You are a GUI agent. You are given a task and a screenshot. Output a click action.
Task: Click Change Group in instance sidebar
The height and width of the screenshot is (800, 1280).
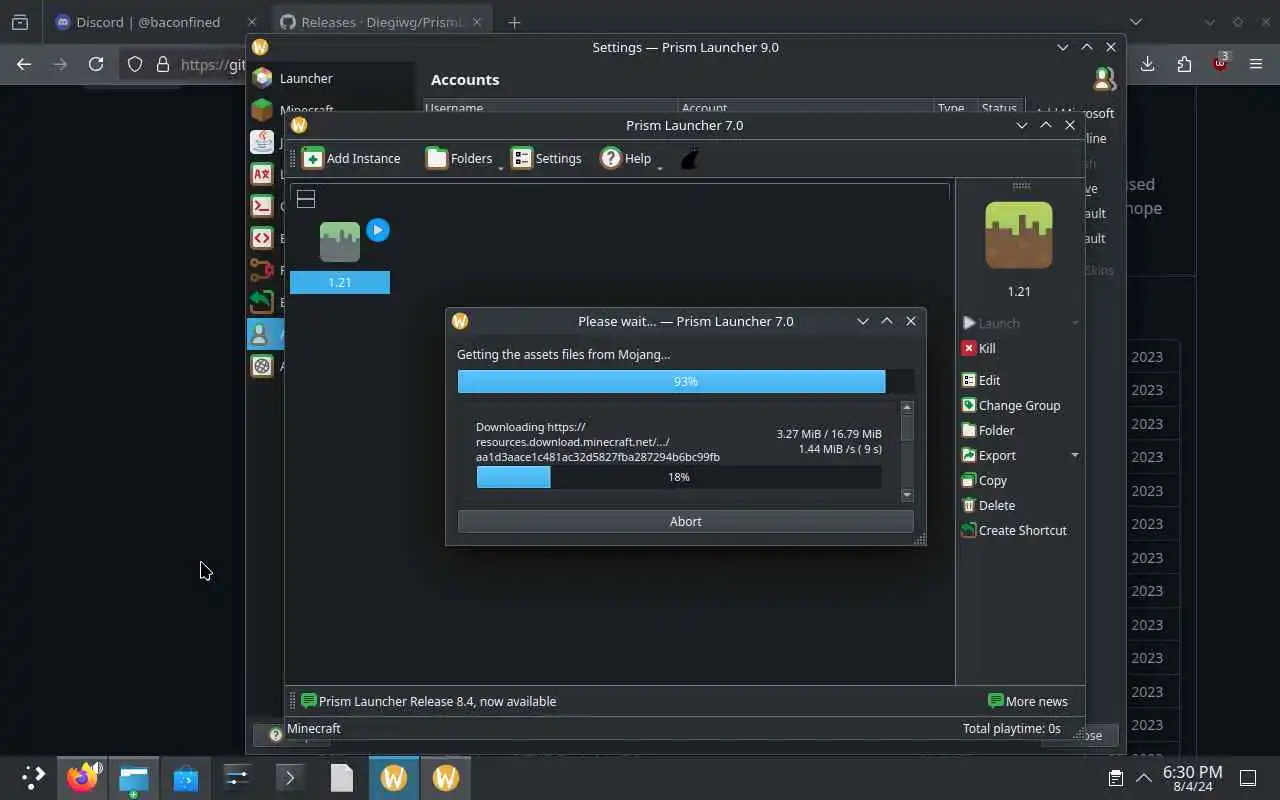(x=1011, y=405)
